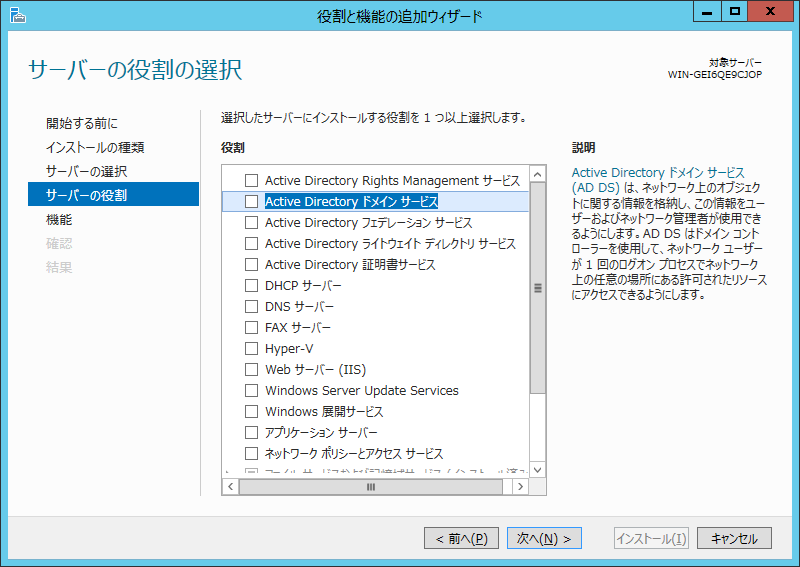Click the vertical scrollbar thumb of roles list
800x567 pixels.
(537, 288)
